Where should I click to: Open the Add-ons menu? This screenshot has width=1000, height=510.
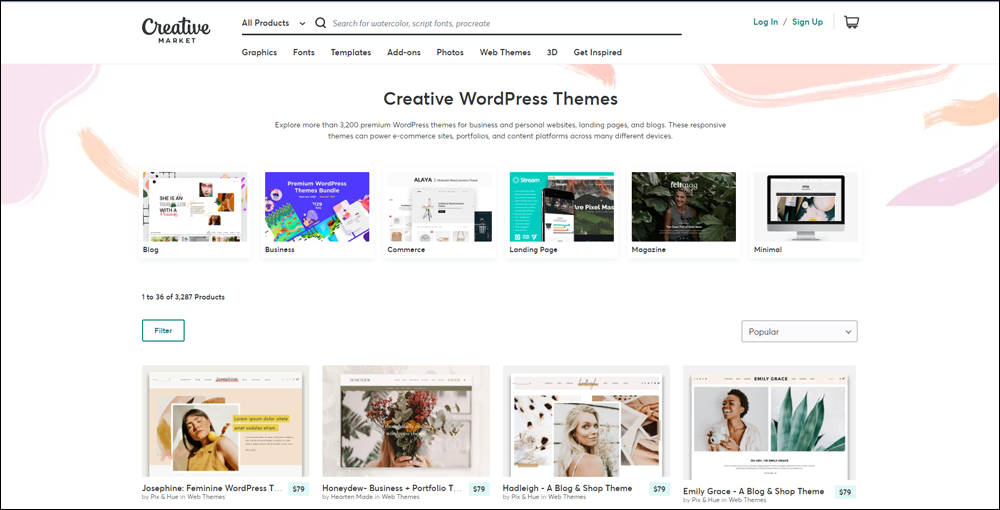[x=404, y=52]
